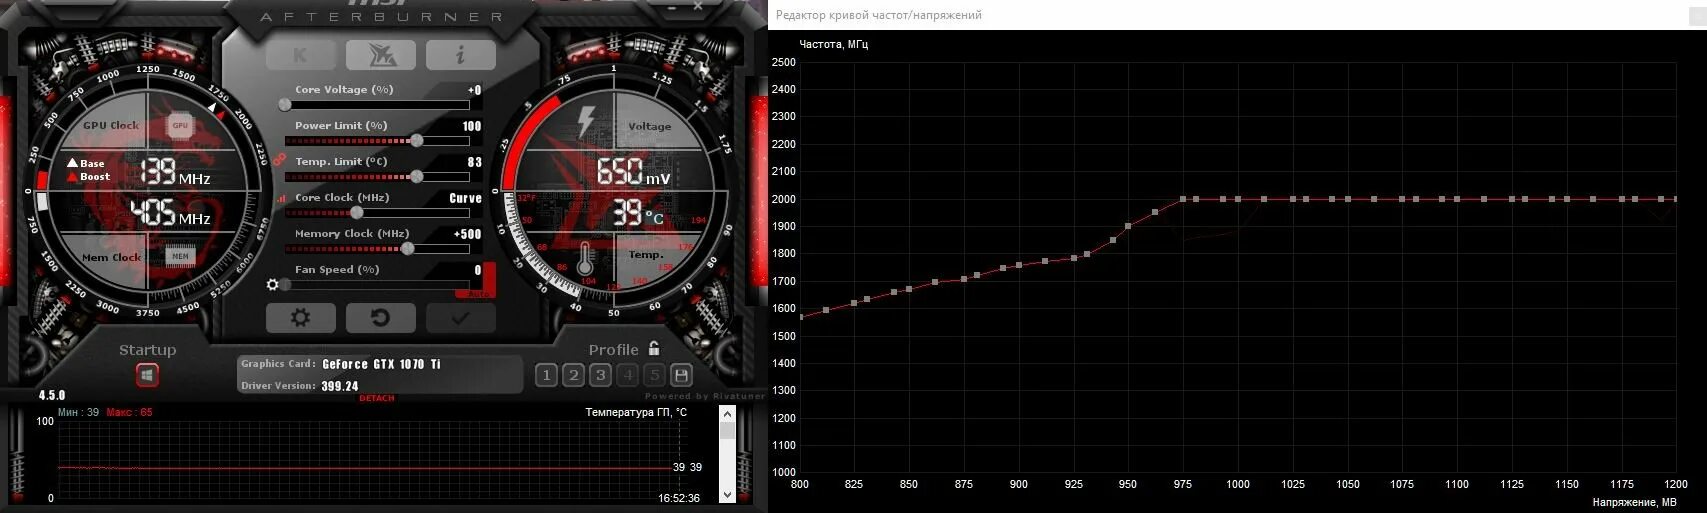Click the Core Clock slider handle
This screenshot has height=513, width=1707.
tap(356, 212)
